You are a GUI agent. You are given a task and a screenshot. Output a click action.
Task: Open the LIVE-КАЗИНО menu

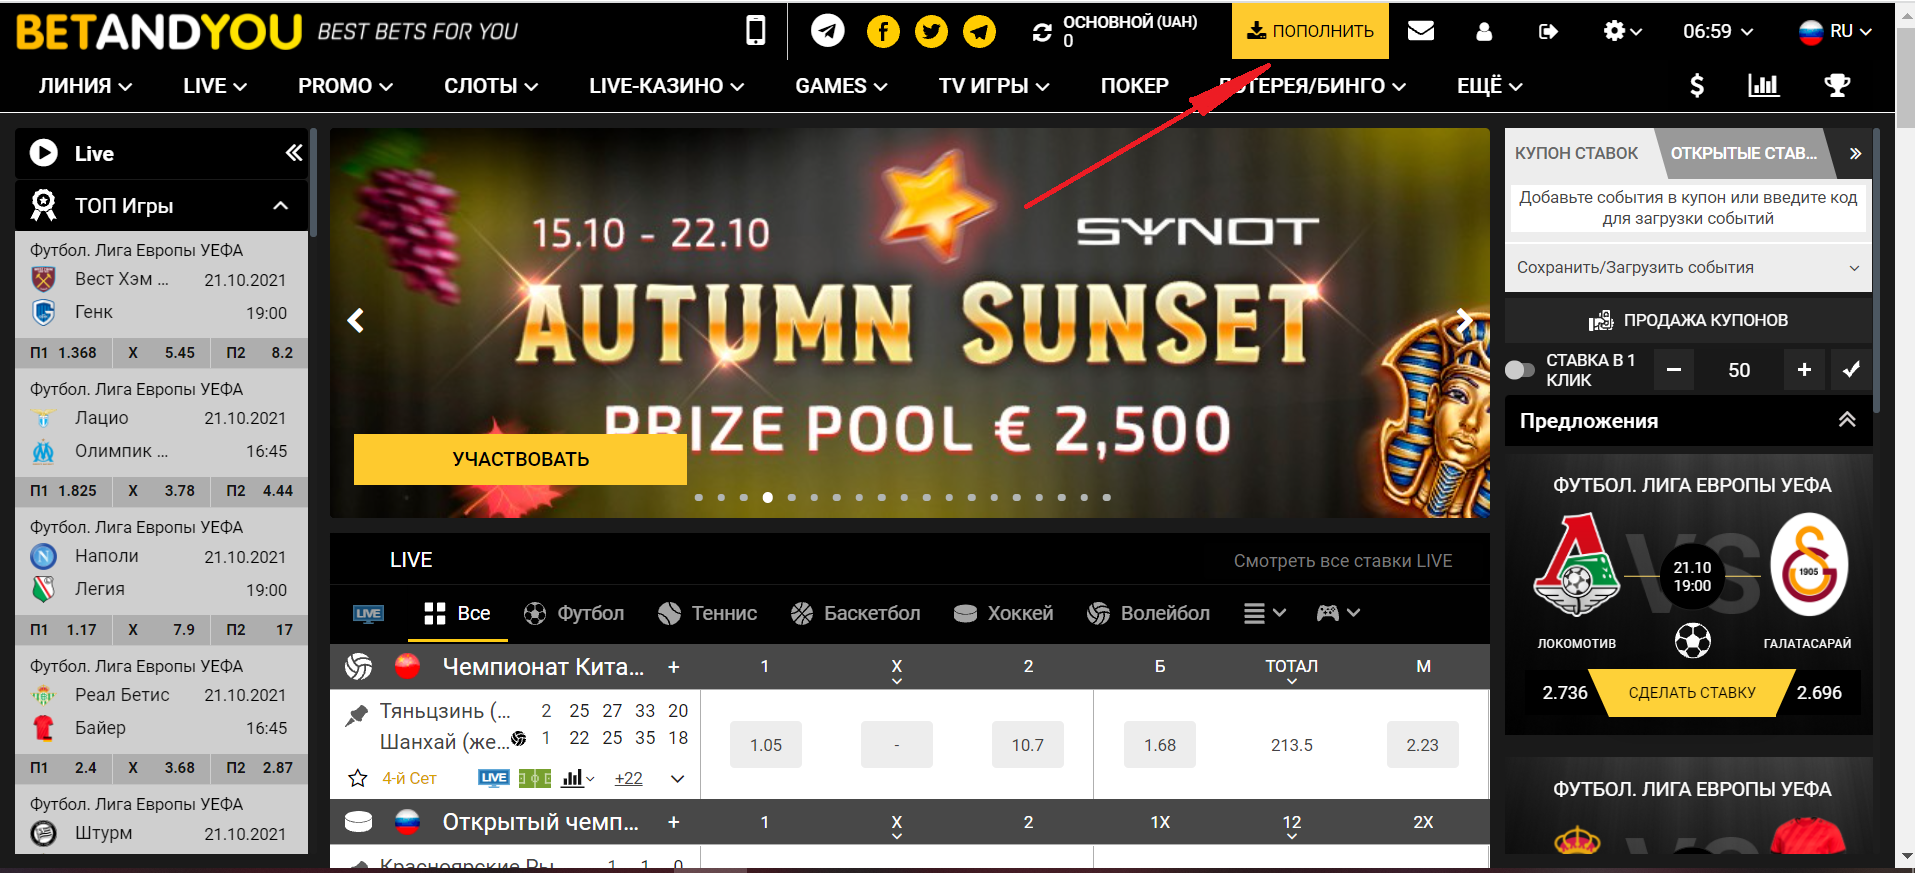pyautogui.click(x=666, y=86)
